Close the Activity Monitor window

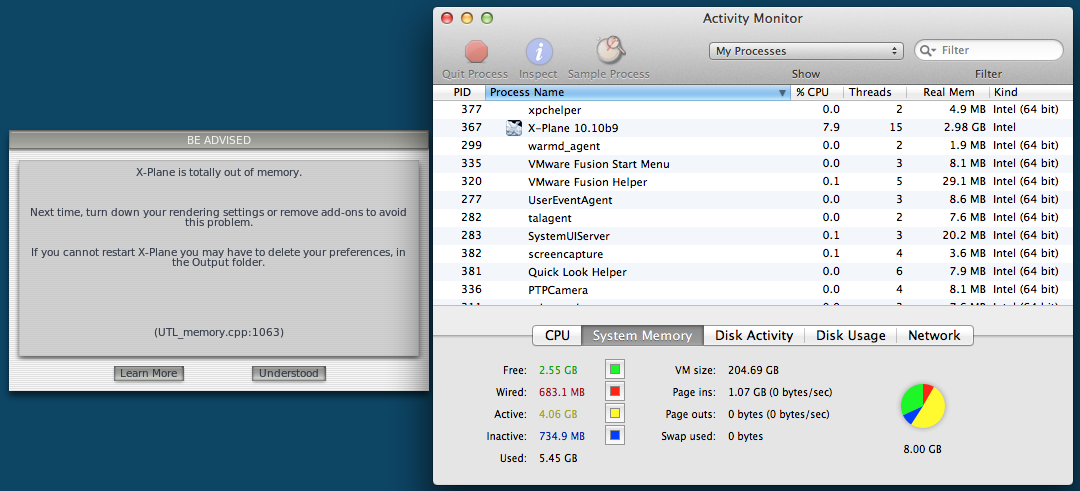point(447,19)
